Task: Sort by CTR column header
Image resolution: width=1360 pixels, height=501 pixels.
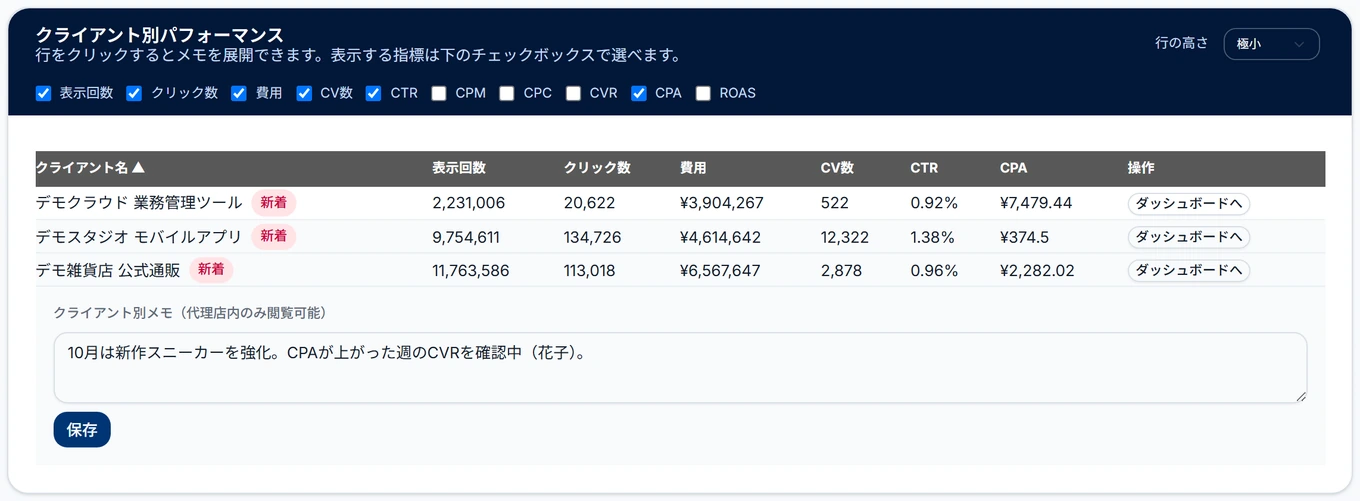Action: point(924,168)
